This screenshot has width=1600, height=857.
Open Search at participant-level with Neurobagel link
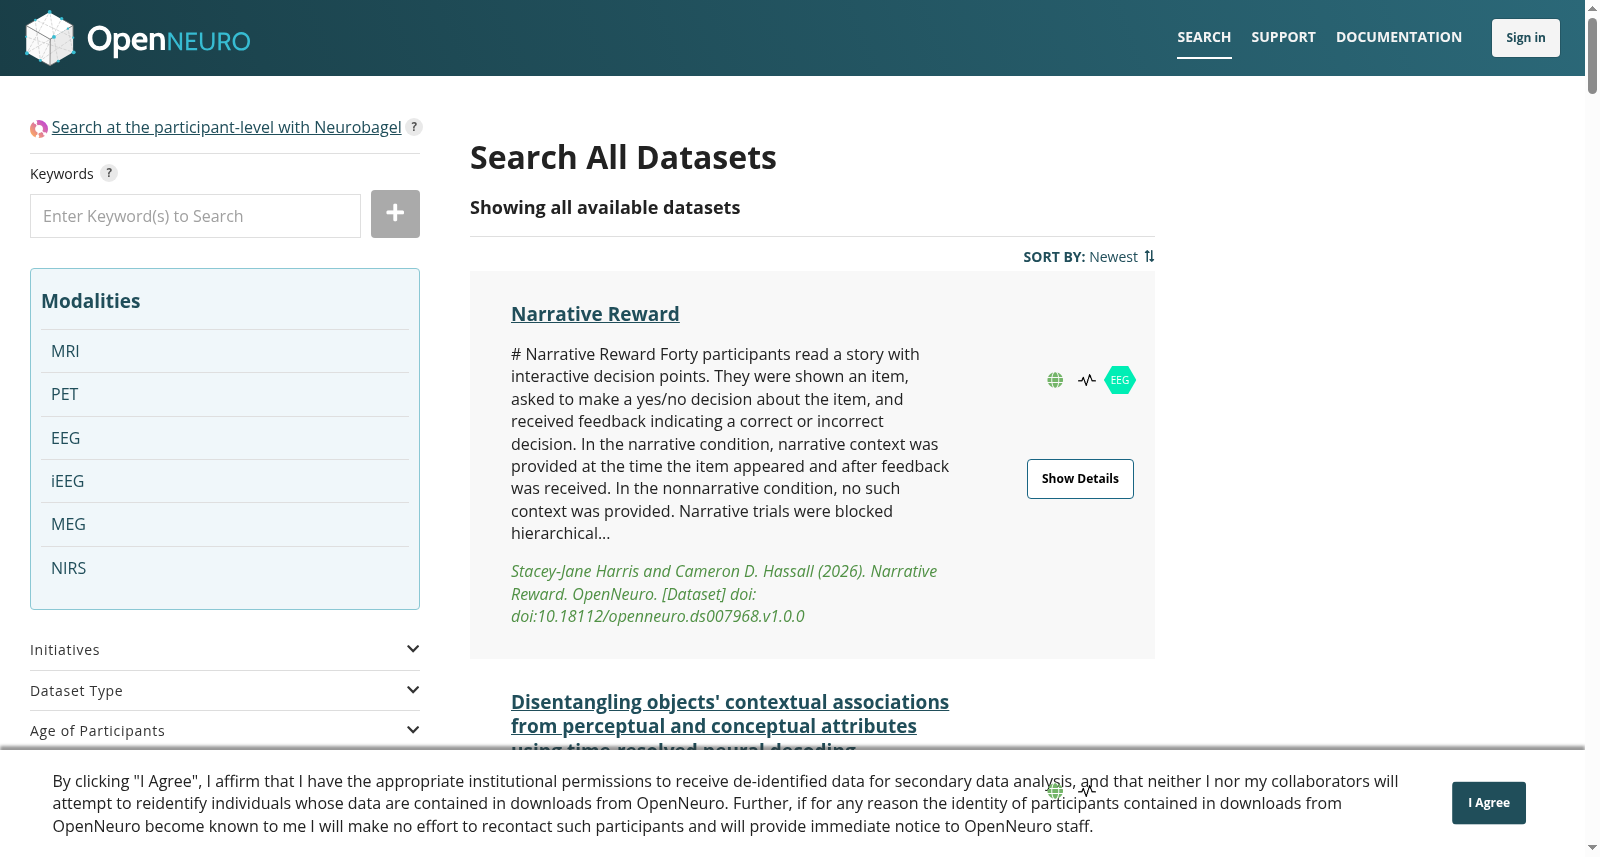click(226, 127)
